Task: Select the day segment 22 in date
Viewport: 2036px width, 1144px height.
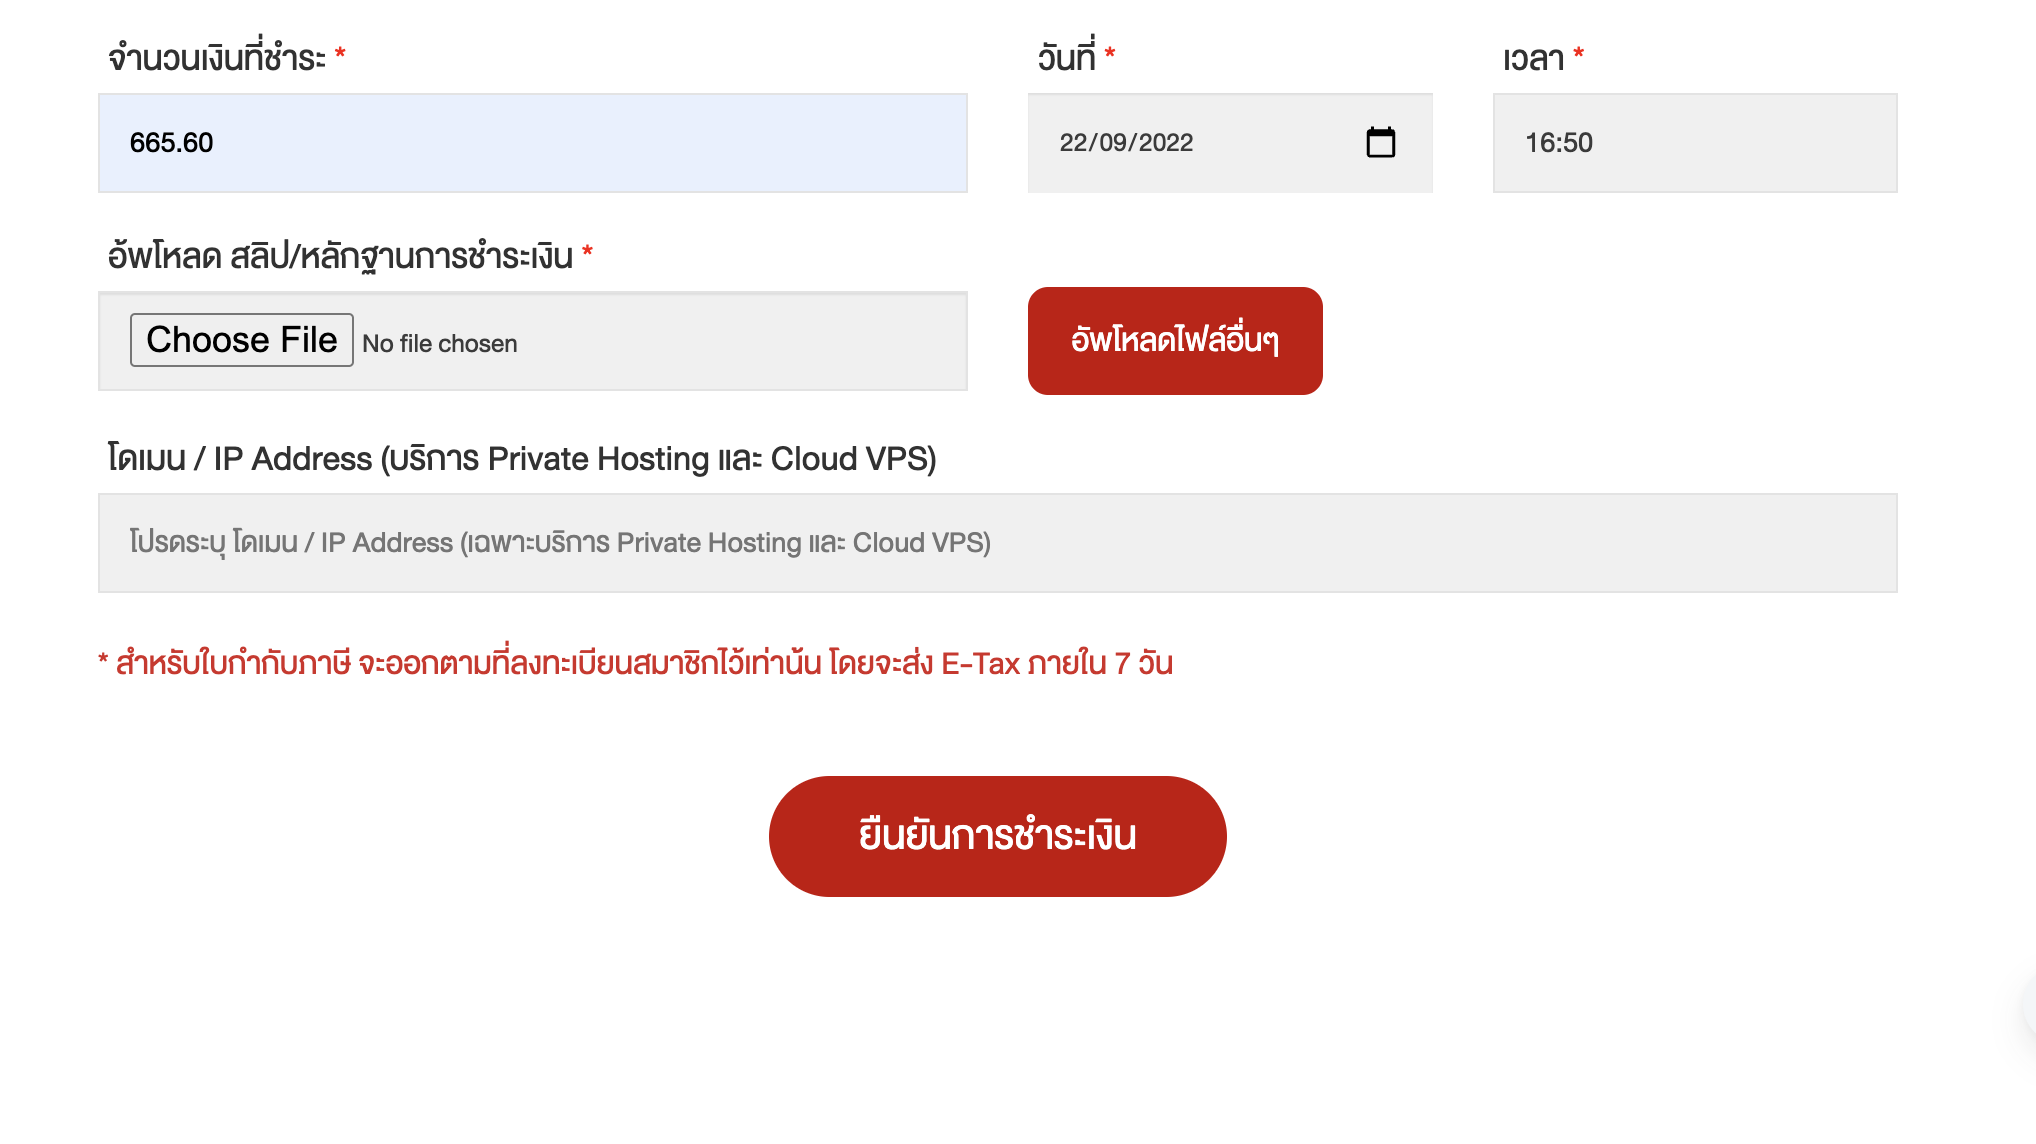Action: (x=1074, y=143)
